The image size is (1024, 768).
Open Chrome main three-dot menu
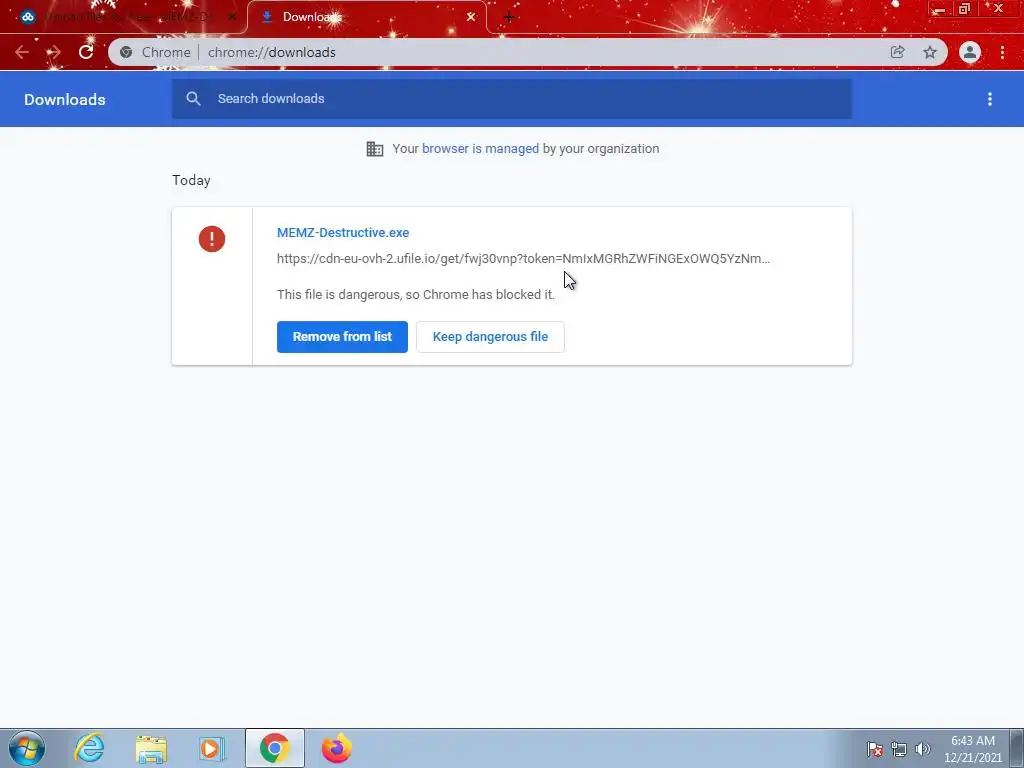tap(1002, 52)
